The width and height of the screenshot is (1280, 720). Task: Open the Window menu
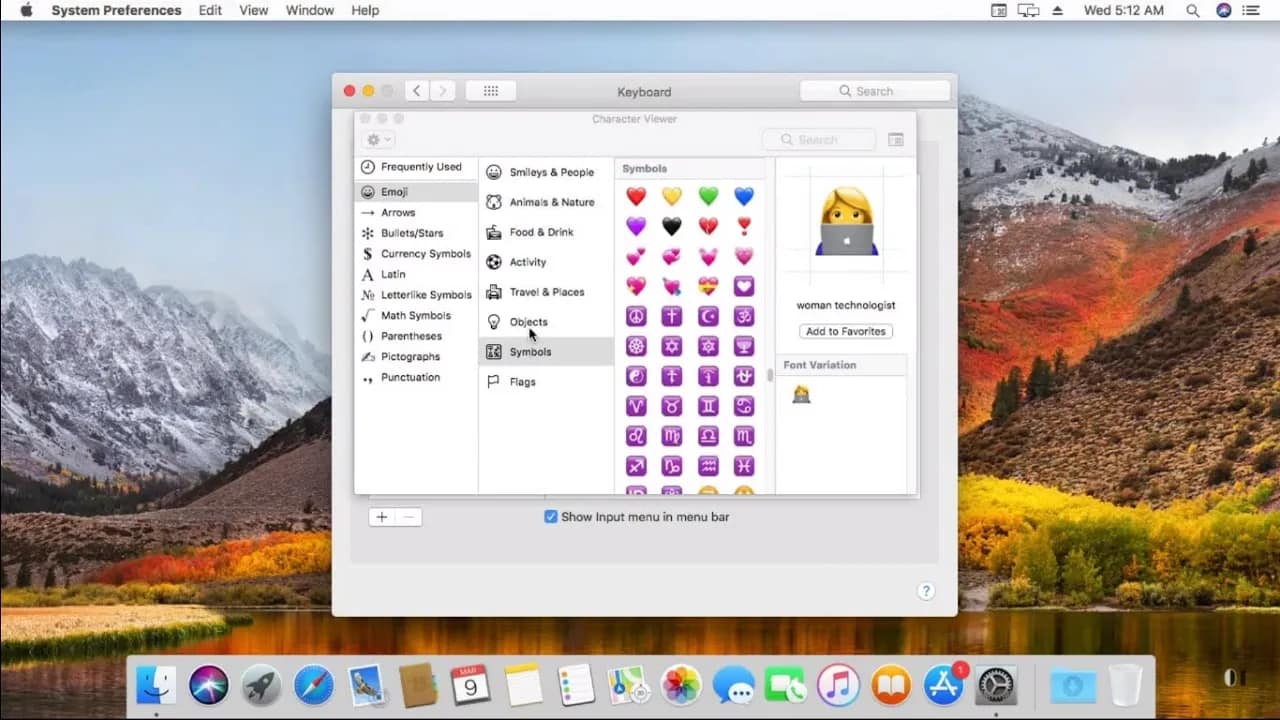click(309, 10)
